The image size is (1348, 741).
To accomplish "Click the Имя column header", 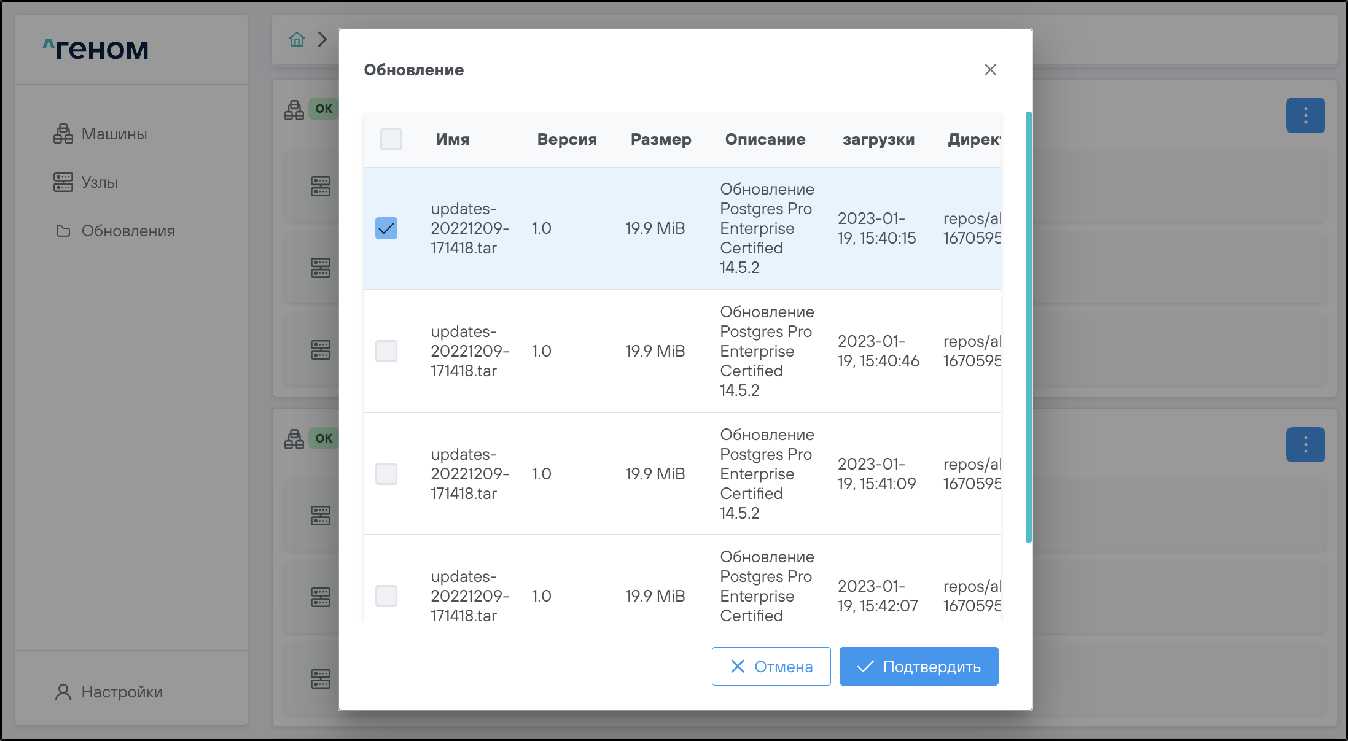I will pos(452,140).
